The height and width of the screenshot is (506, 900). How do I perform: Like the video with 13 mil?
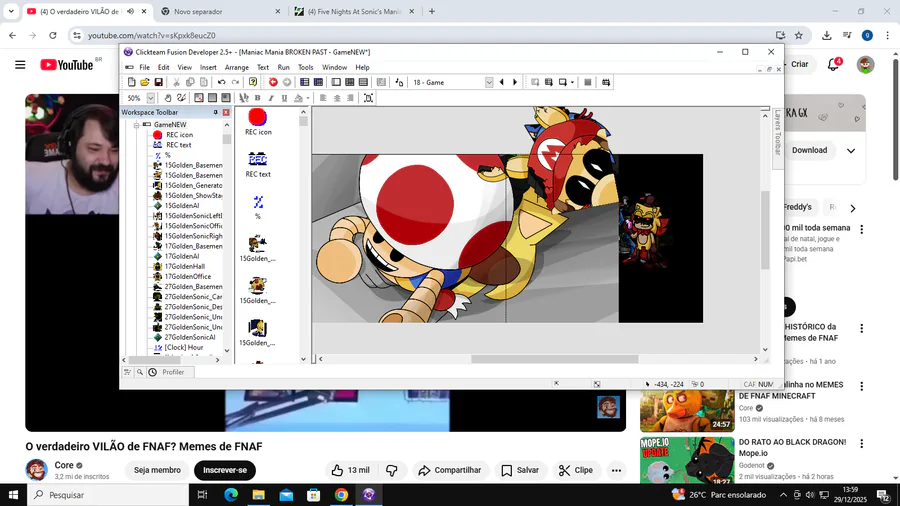(x=350, y=470)
